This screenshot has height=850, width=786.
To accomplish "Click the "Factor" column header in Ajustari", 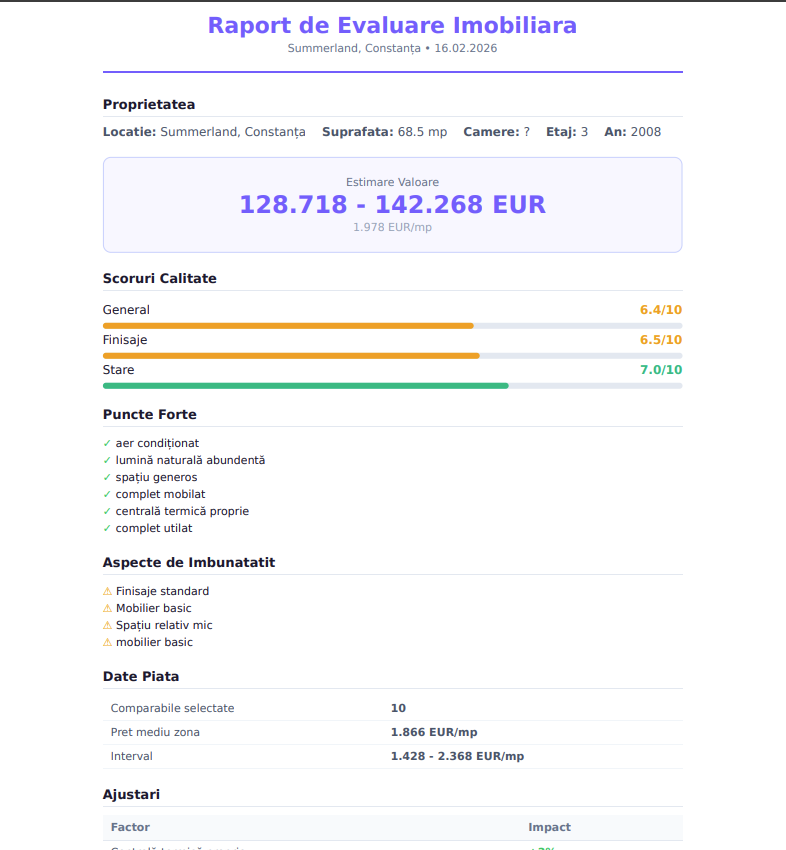I will [130, 827].
